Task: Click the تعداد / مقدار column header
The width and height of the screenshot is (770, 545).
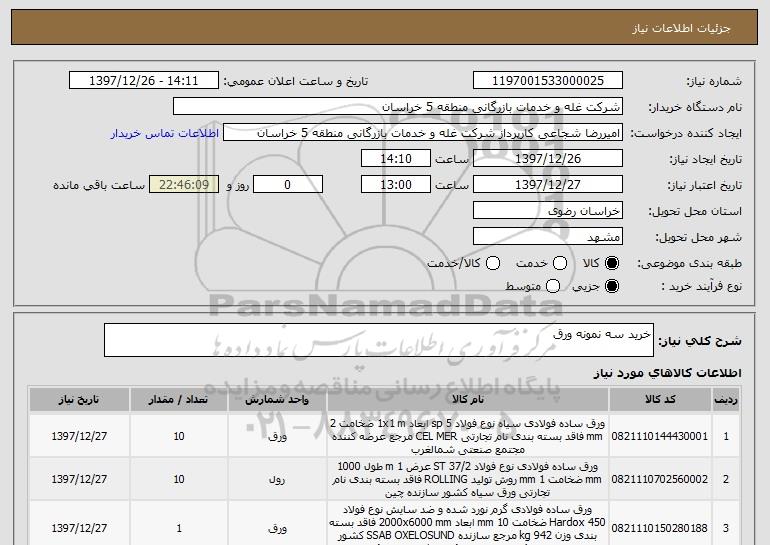Action: coord(179,400)
